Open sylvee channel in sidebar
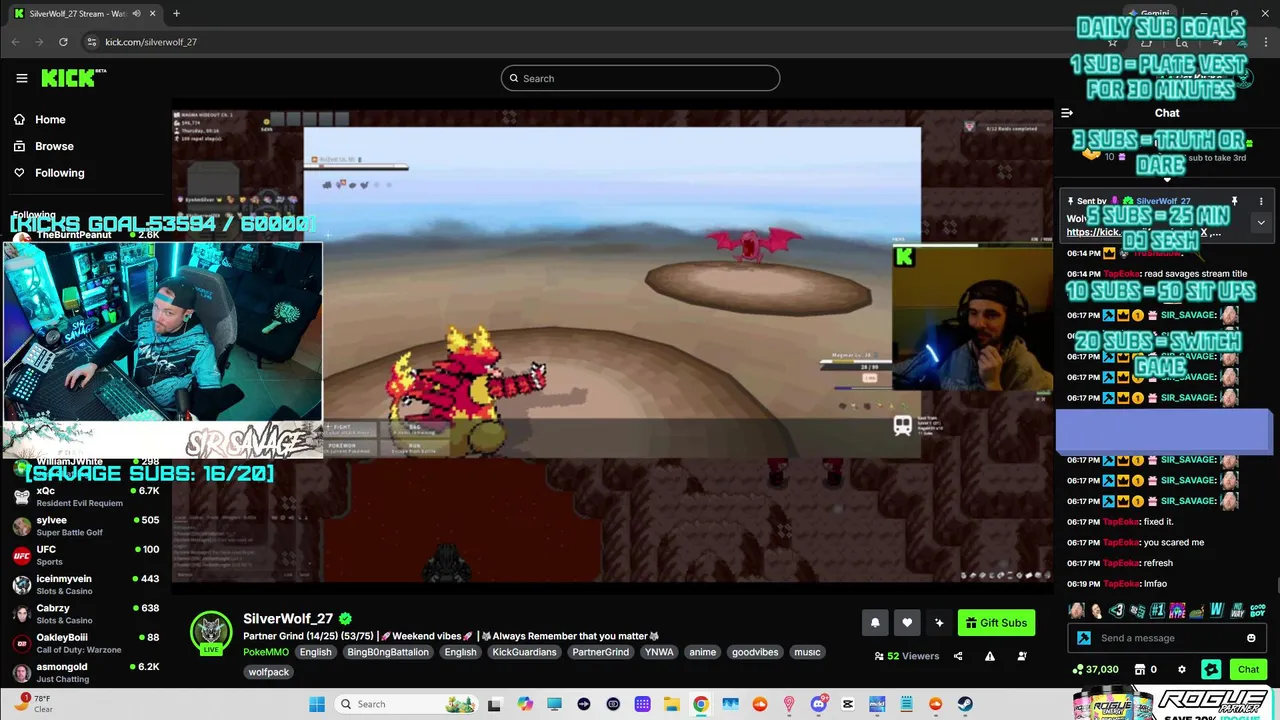1280x720 pixels. click(x=86, y=526)
